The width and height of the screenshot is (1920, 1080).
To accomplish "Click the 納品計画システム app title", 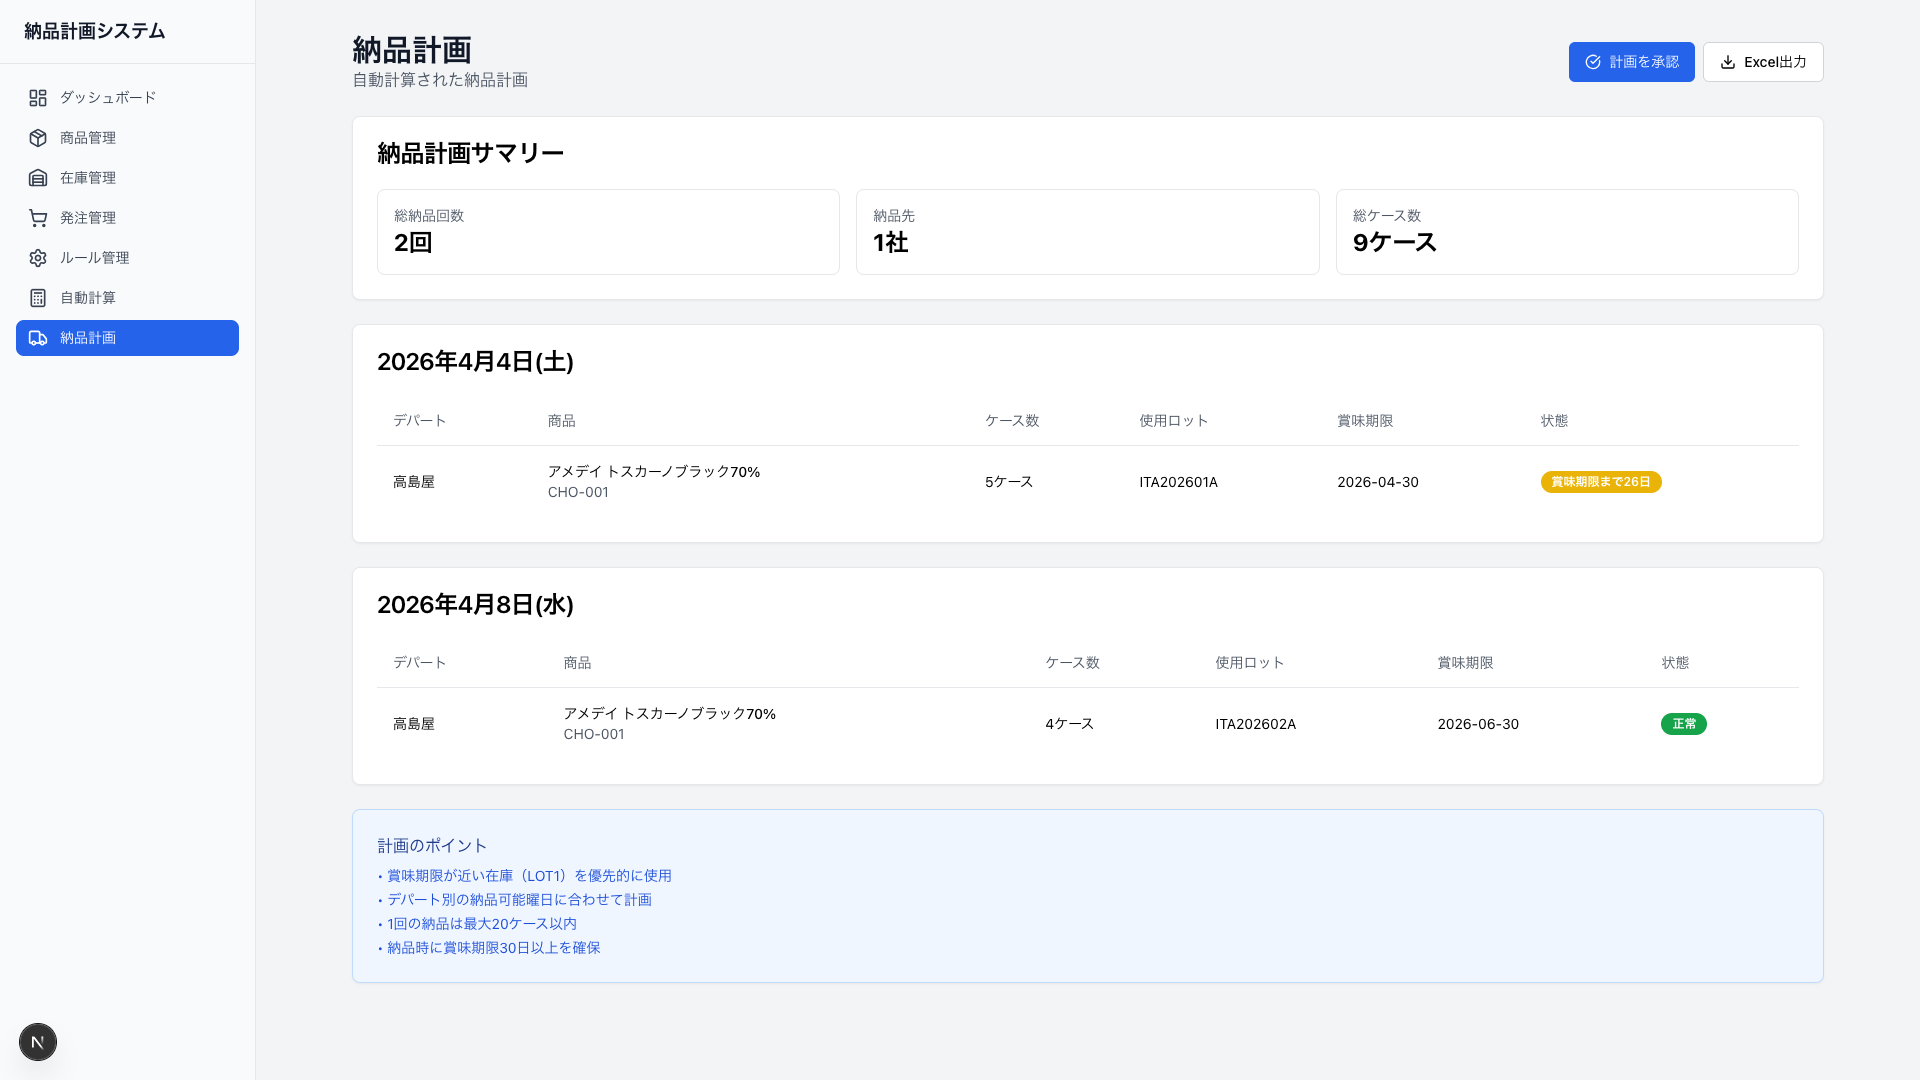I will point(94,31).
